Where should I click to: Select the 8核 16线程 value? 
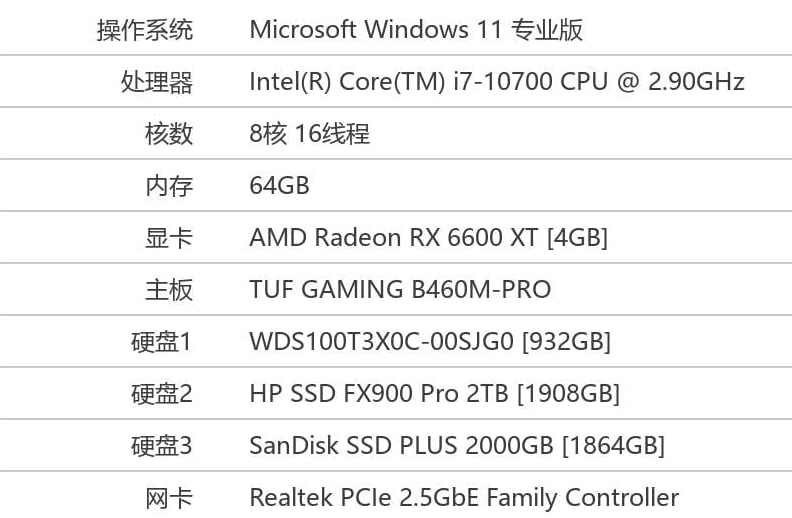click(x=310, y=134)
